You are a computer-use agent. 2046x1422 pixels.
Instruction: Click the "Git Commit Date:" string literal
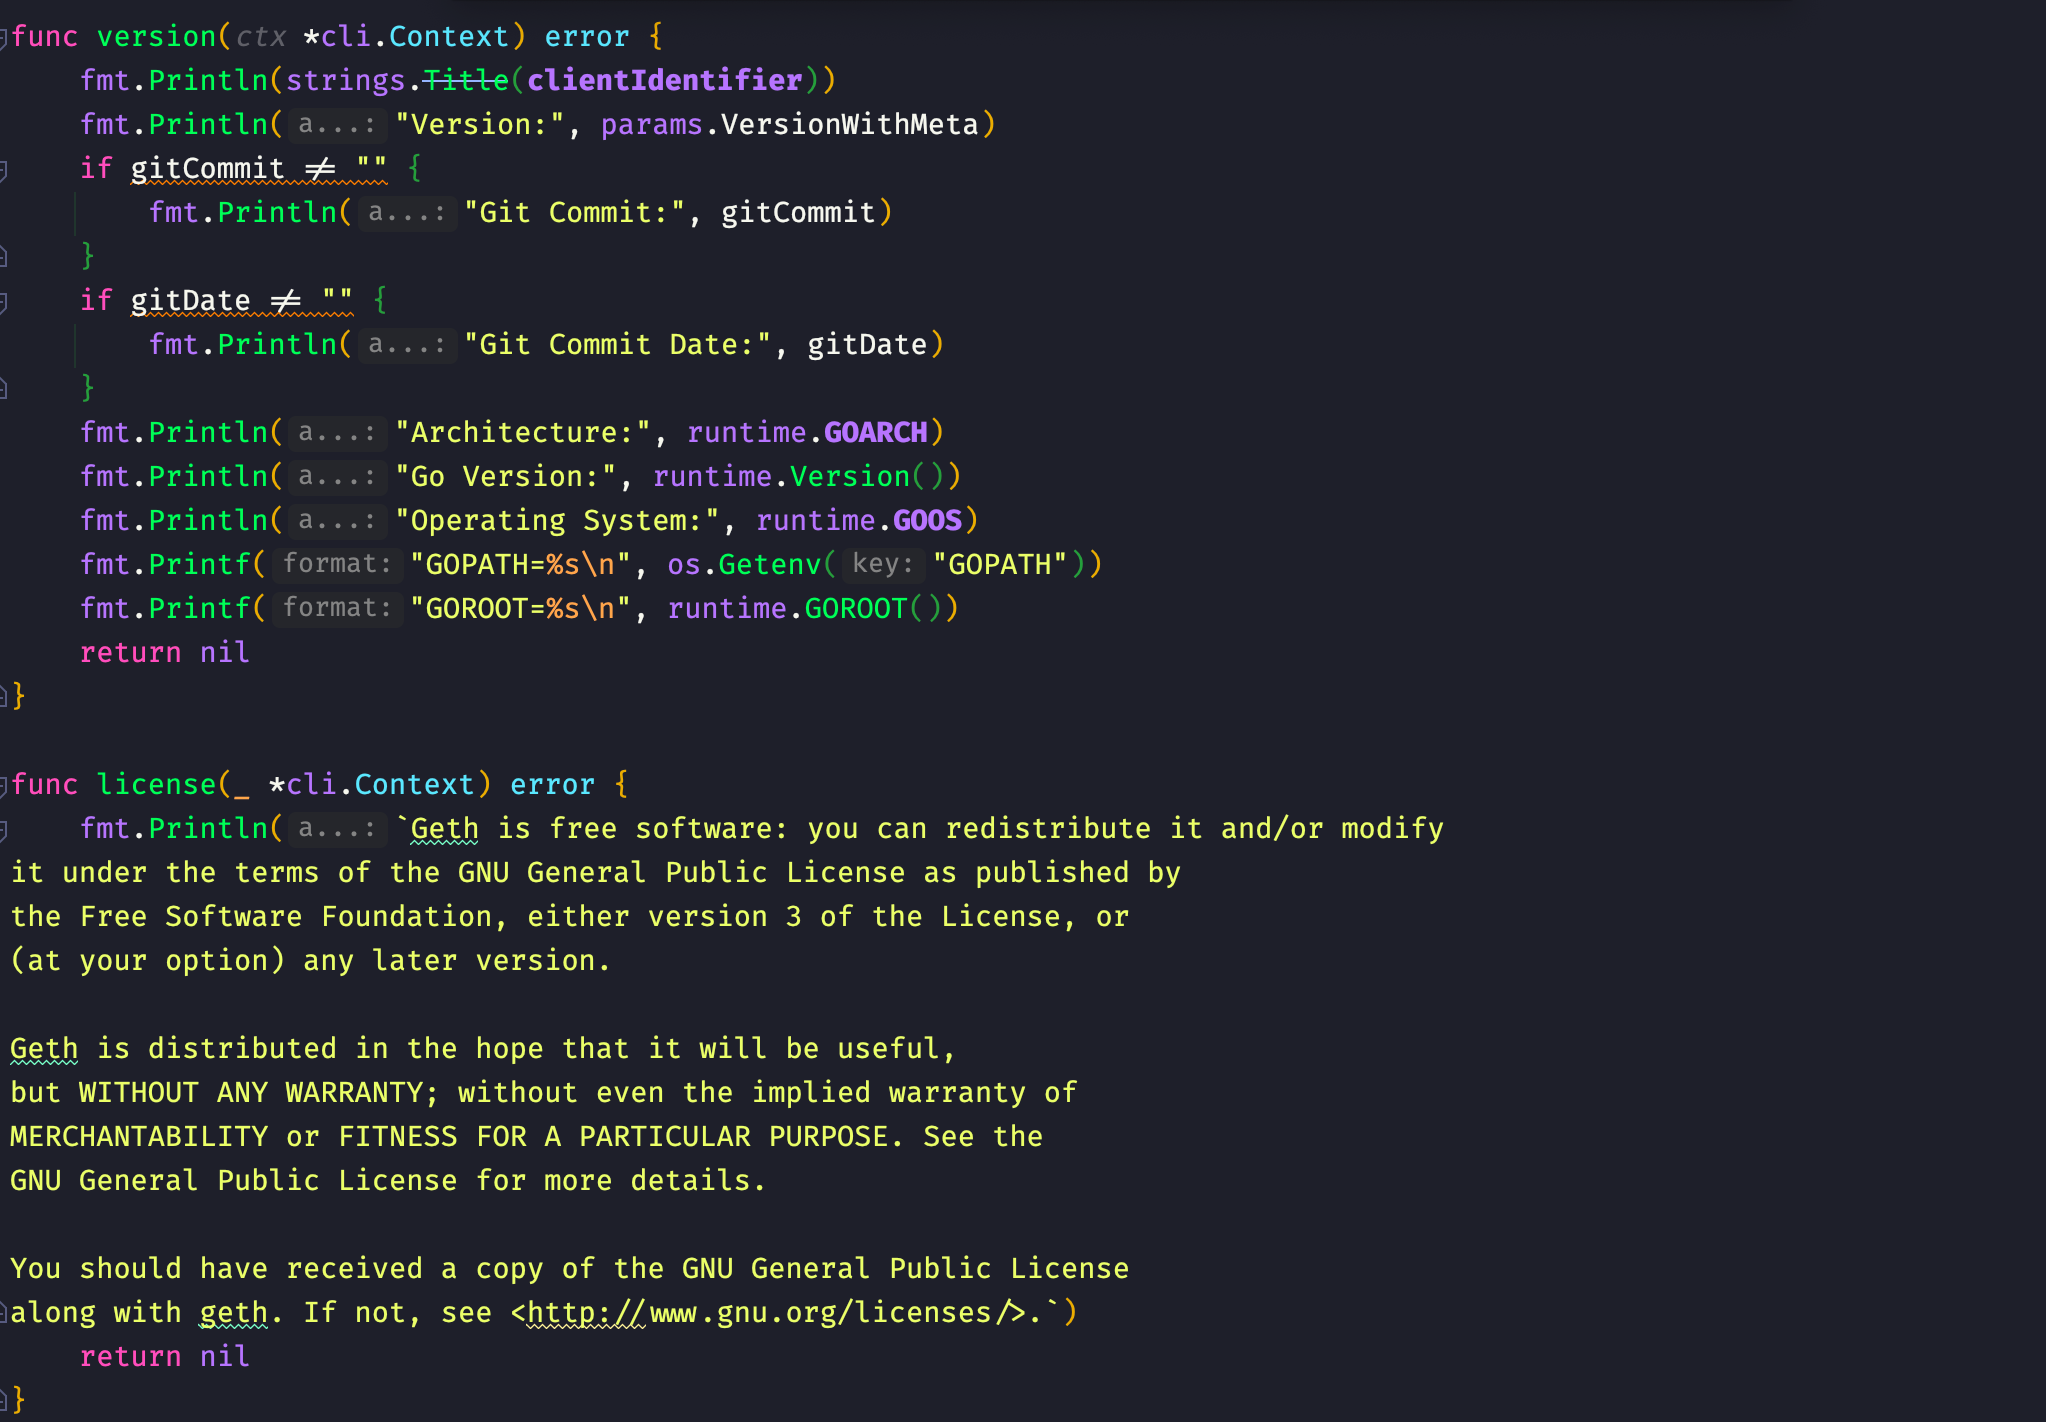[617, 345]
